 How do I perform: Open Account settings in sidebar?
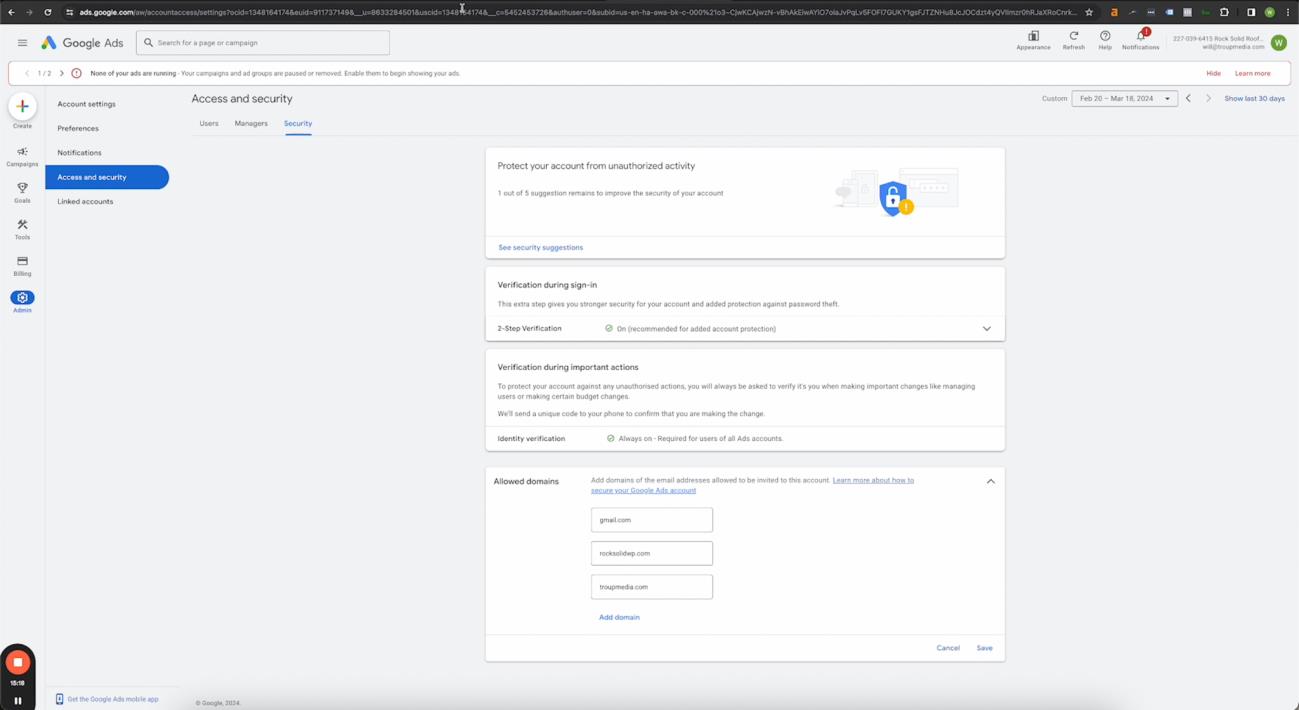[86, 104]
